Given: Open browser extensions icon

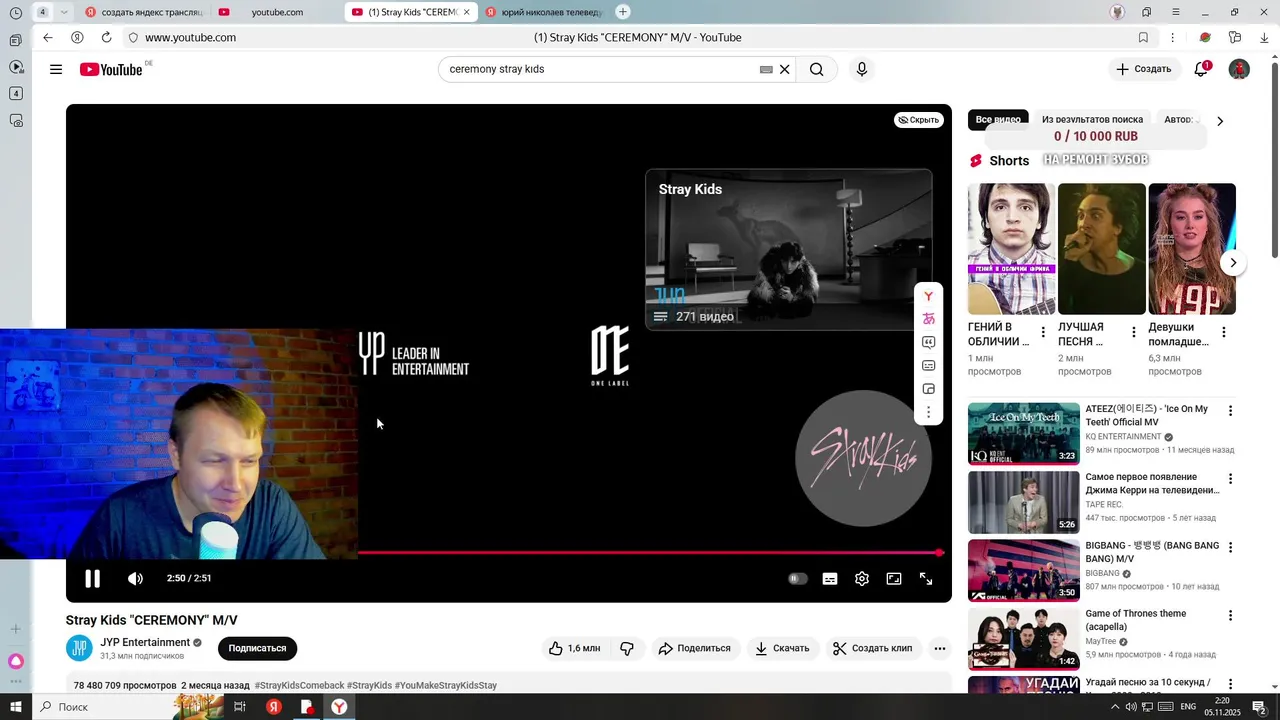Looking at the screenshot, I should click(1235, 37).
